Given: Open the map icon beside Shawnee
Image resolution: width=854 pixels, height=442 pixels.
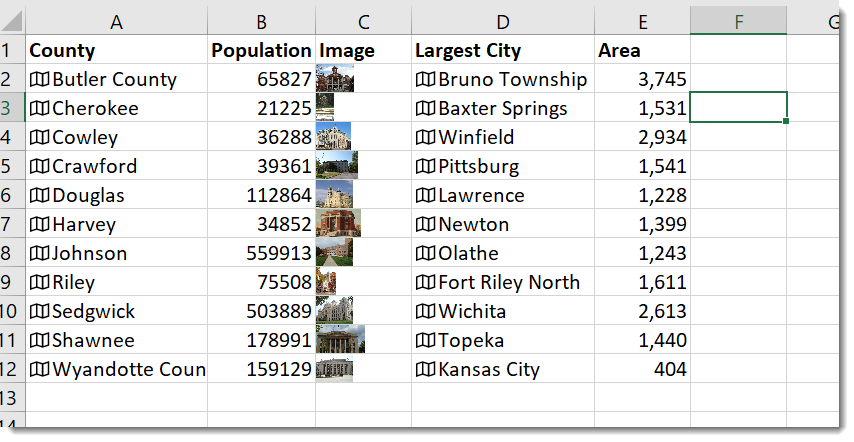Looking at the screenshot, I should 39,340.
